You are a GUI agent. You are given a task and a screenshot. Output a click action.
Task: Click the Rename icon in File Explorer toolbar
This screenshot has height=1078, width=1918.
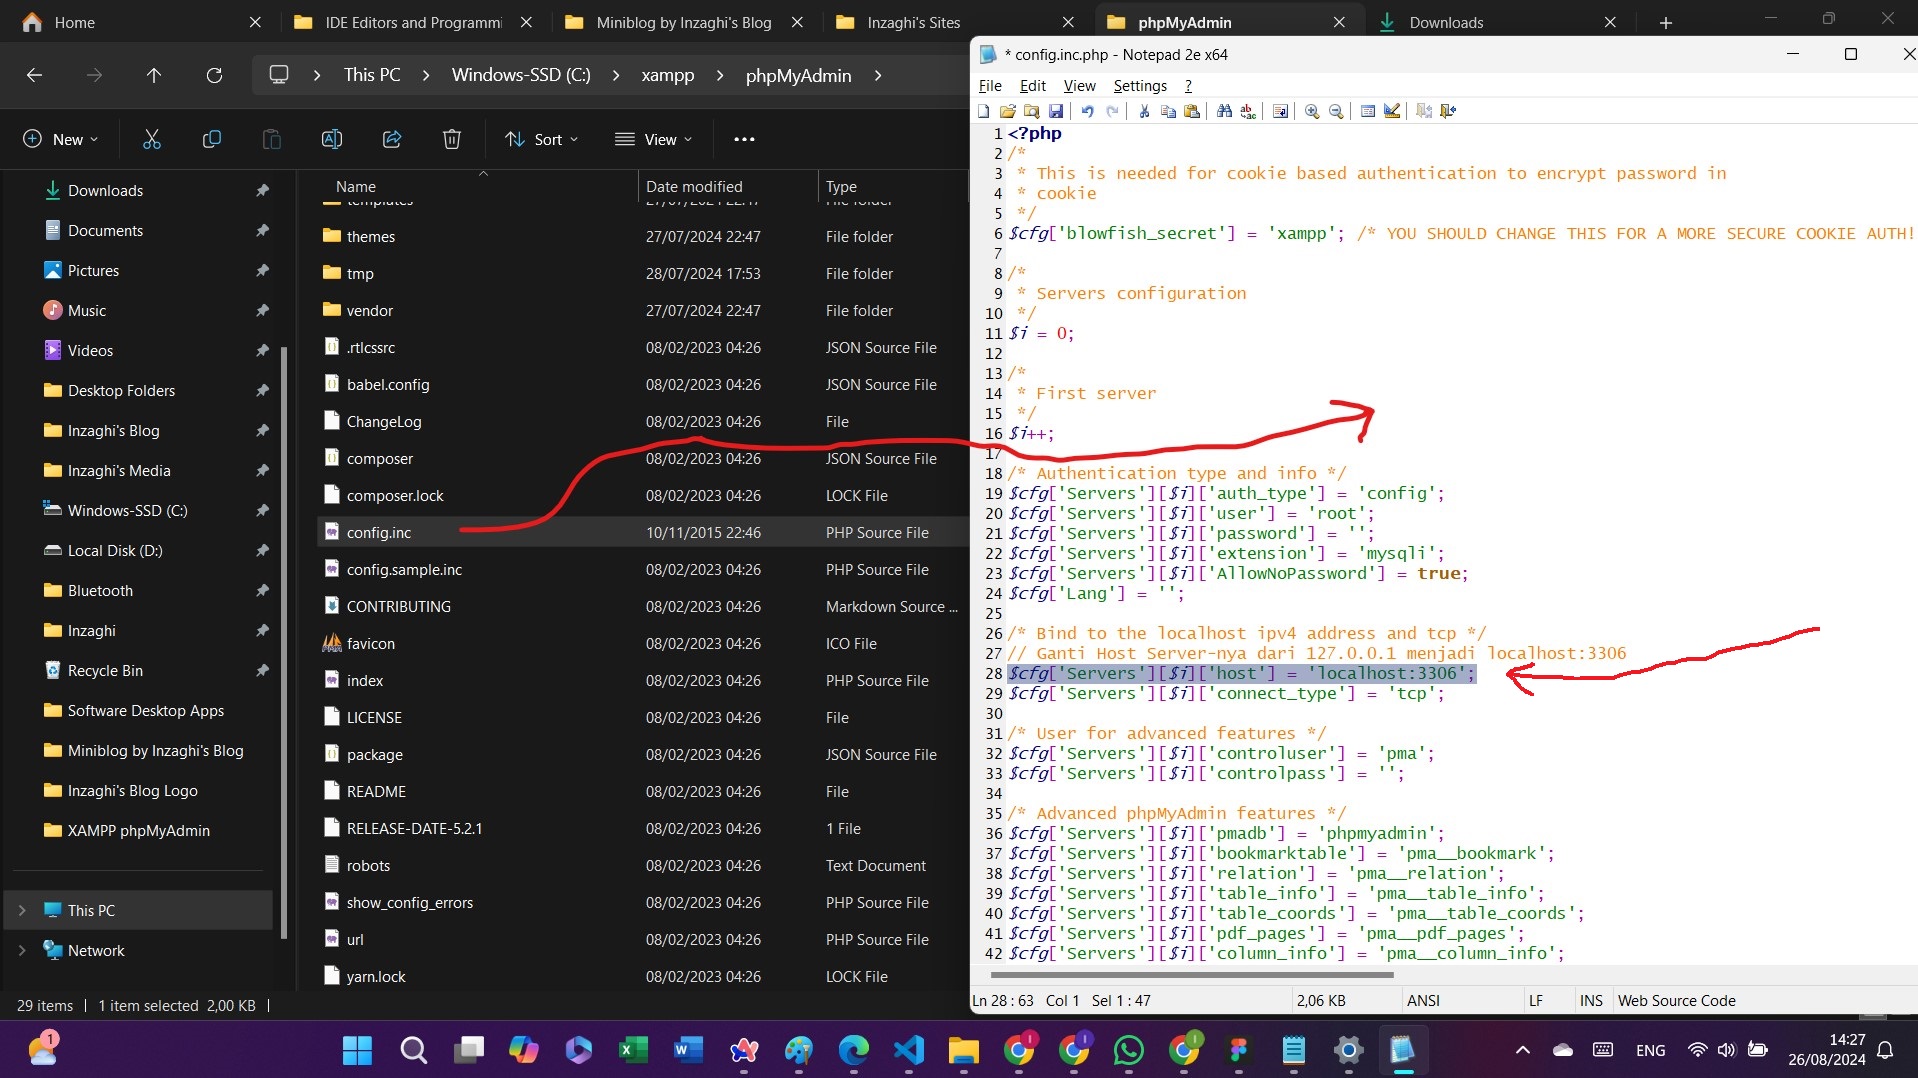(x=331, y=139)
